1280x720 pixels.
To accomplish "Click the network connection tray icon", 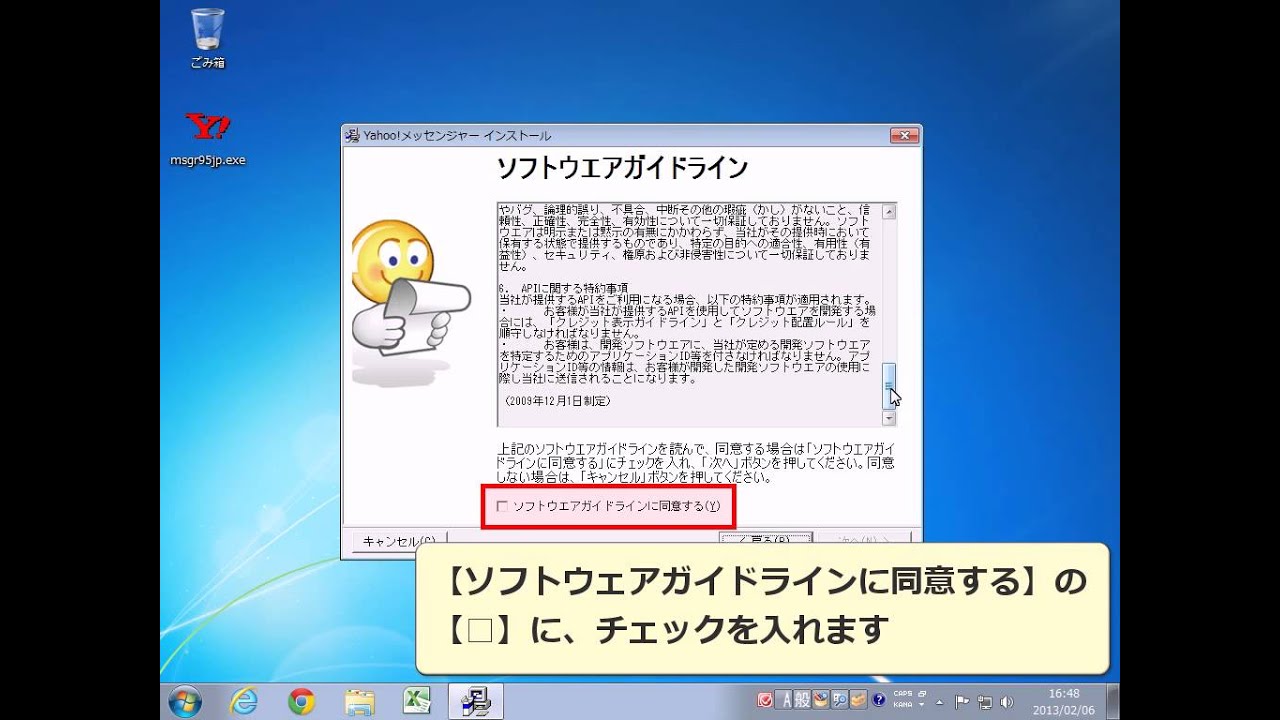I will pos(985,702).
